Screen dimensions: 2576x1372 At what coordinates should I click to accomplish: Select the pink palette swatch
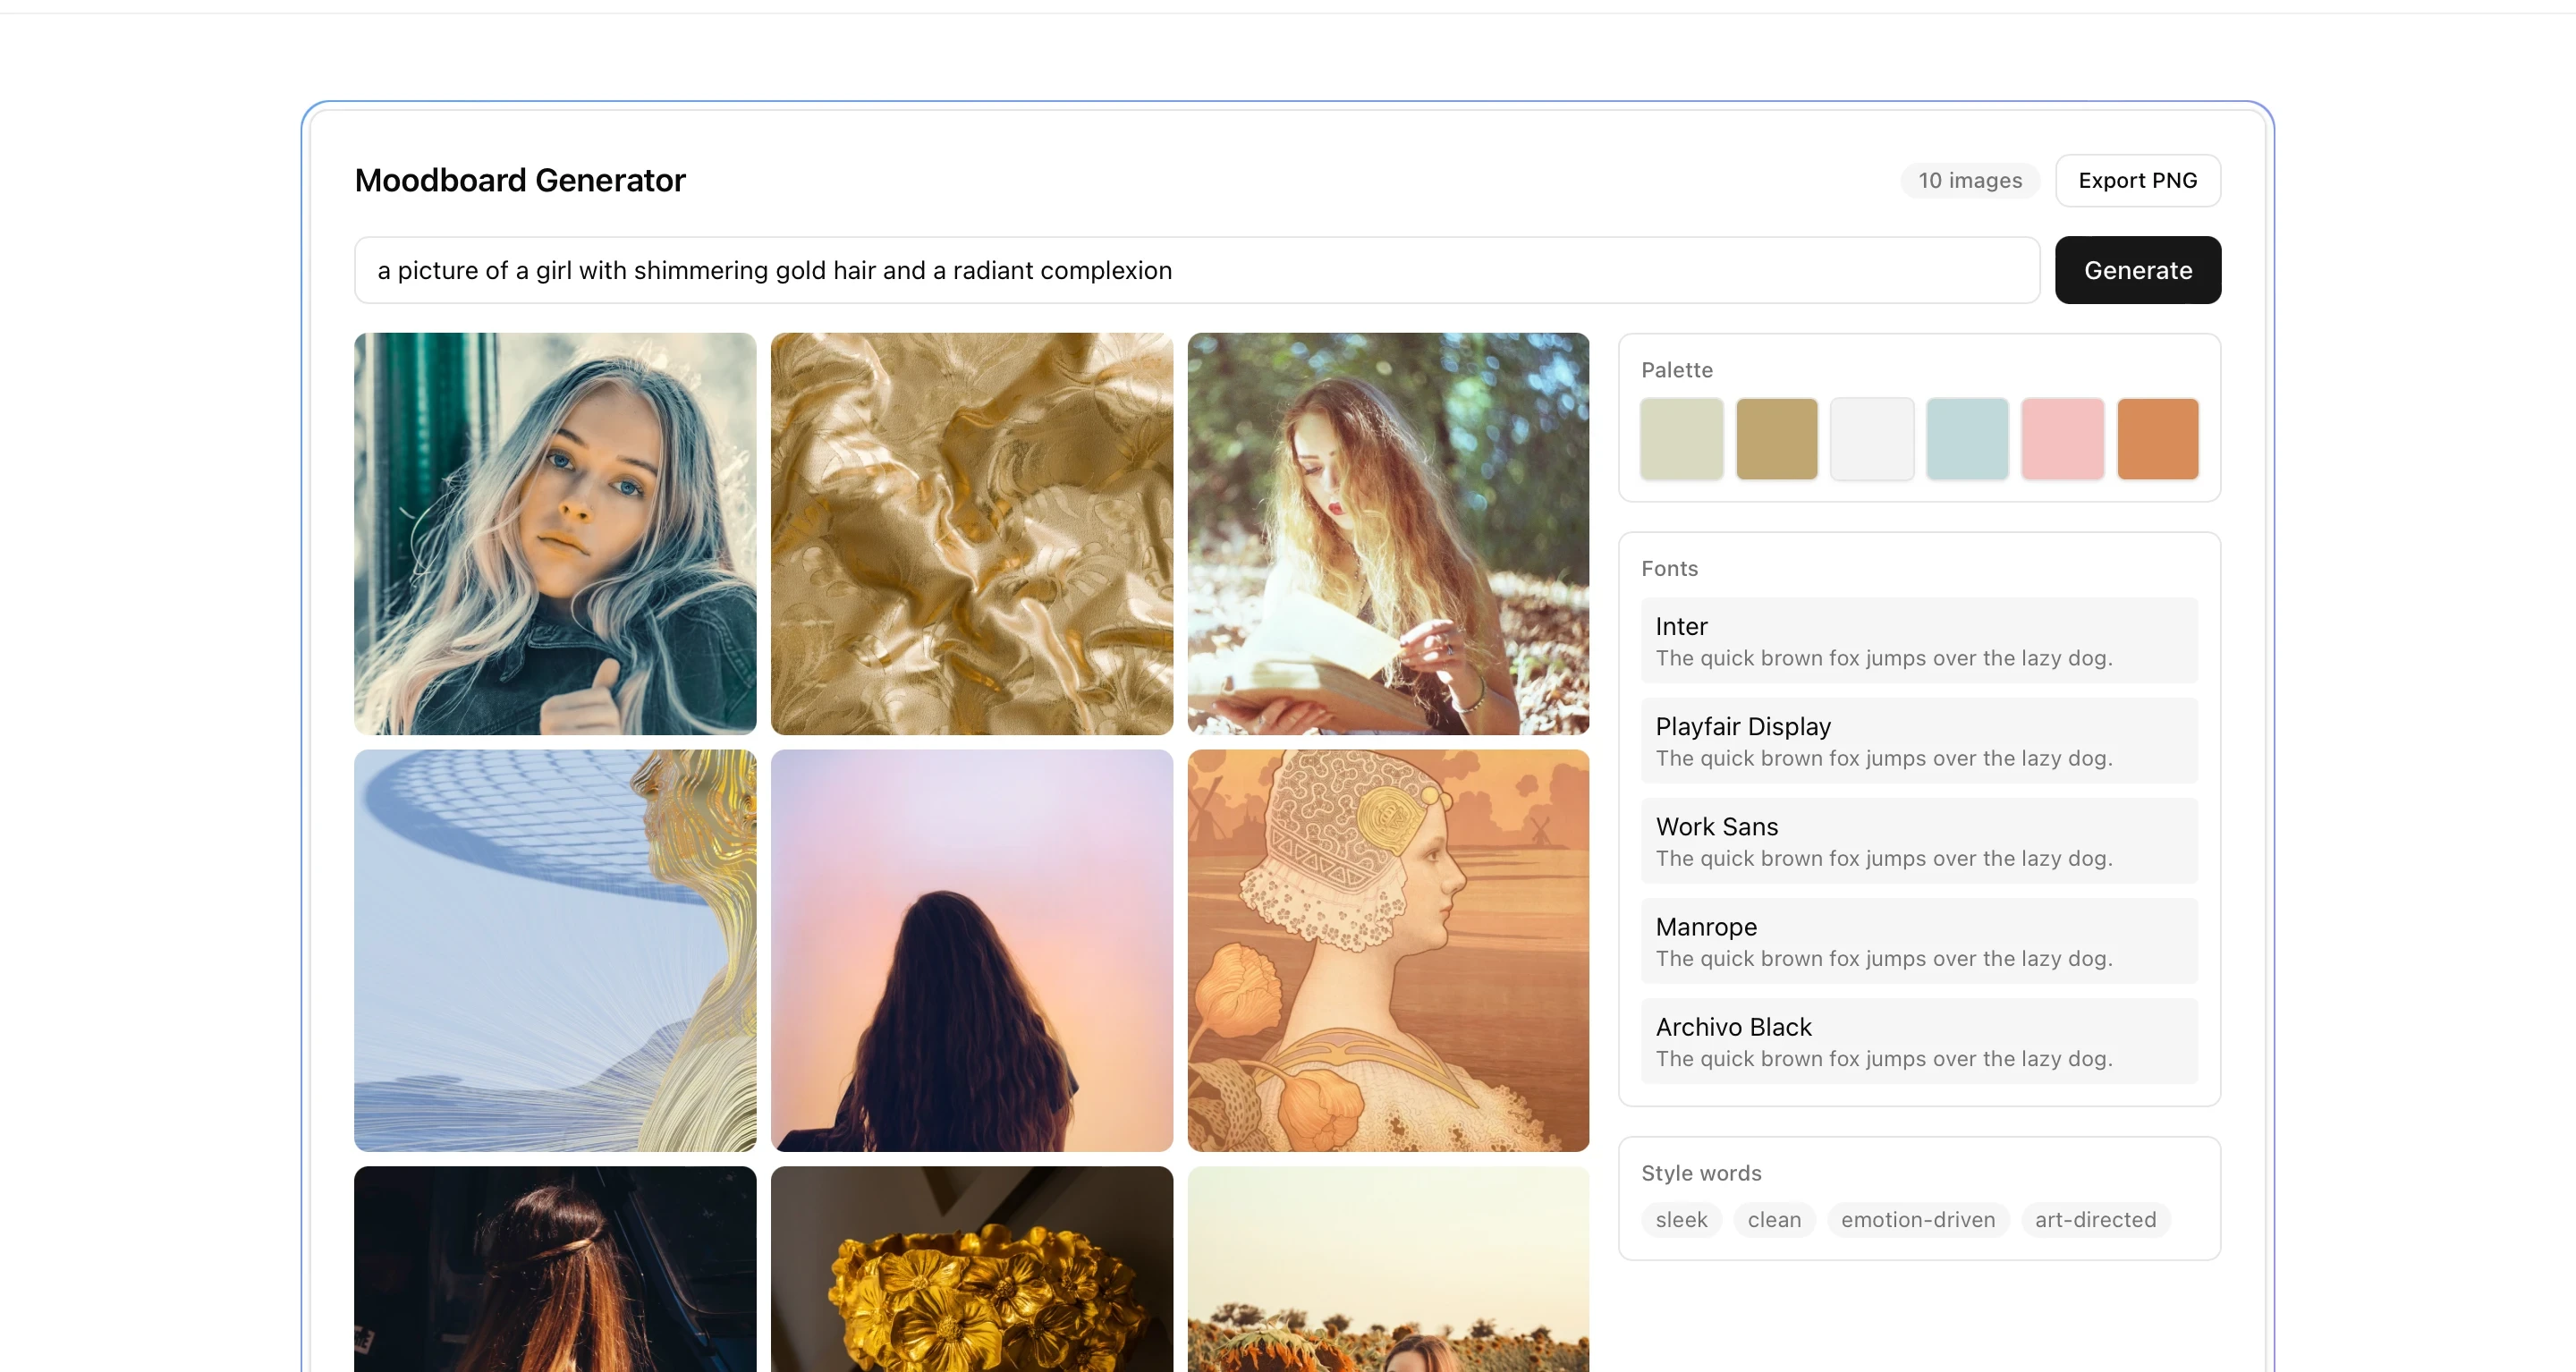(2062, 439)
